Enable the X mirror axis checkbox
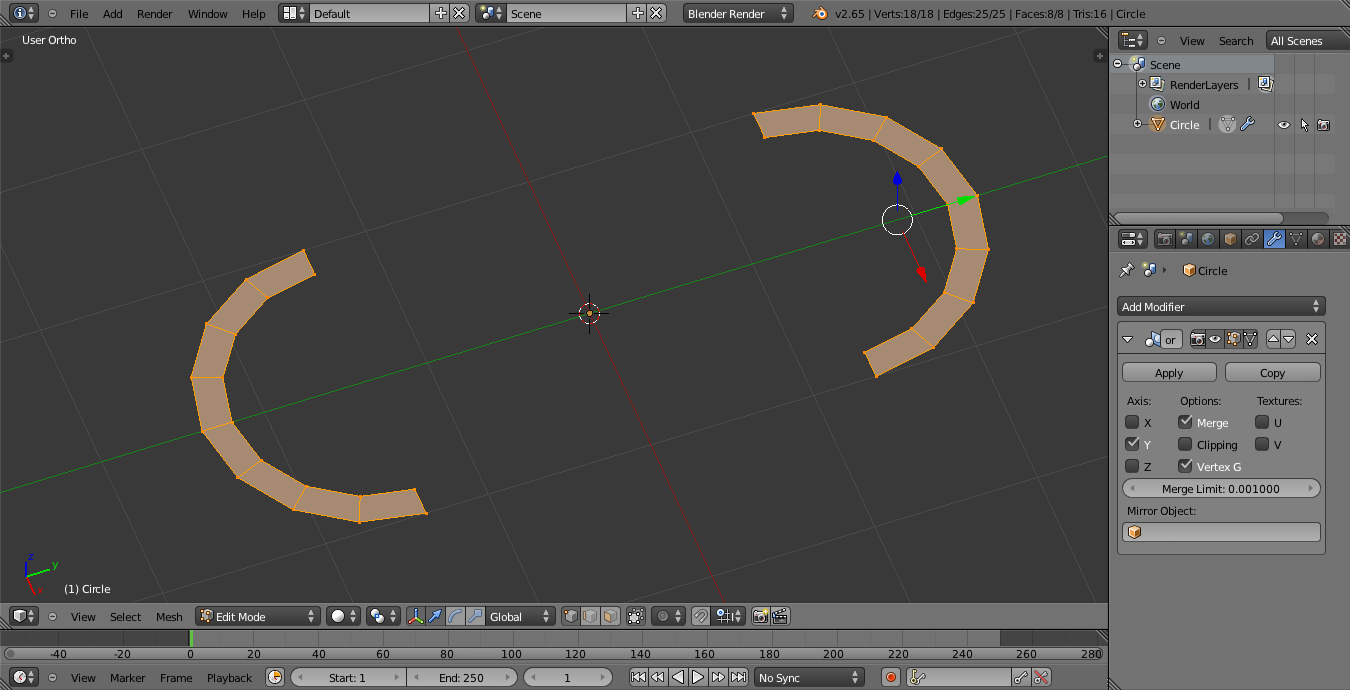The width and height of the screenshot is (1350, 690). click(1132, 422)
